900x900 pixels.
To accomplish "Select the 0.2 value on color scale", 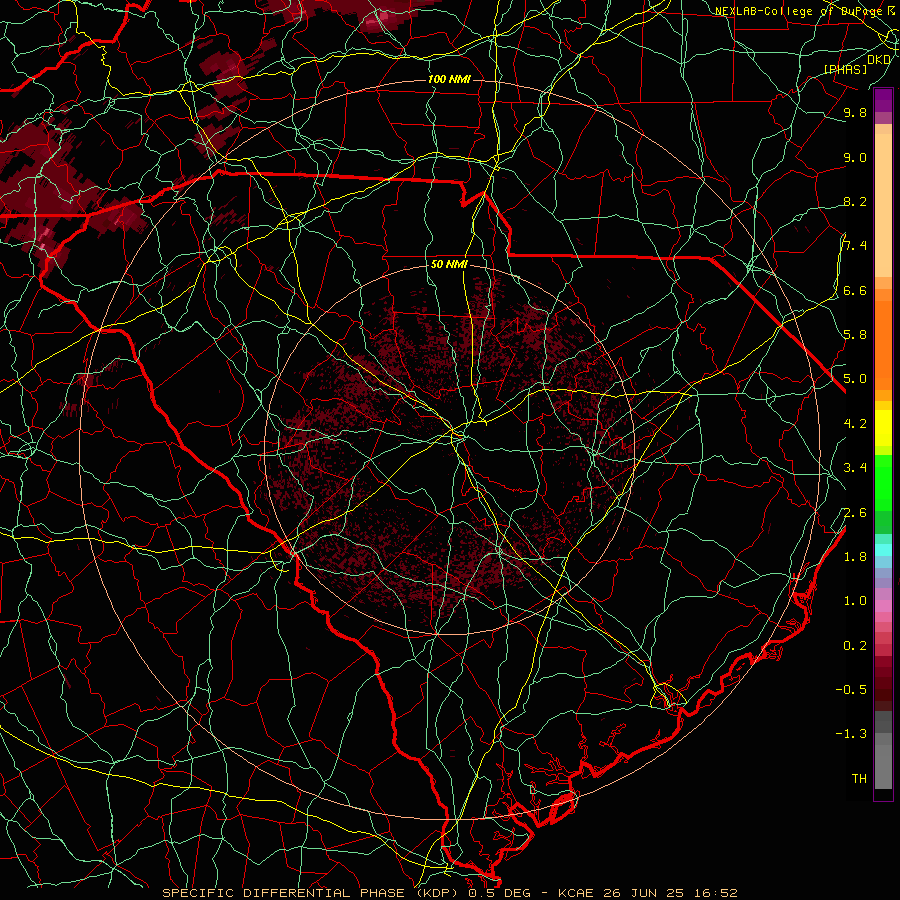I will pyautogui.click(x=855, y=646).
